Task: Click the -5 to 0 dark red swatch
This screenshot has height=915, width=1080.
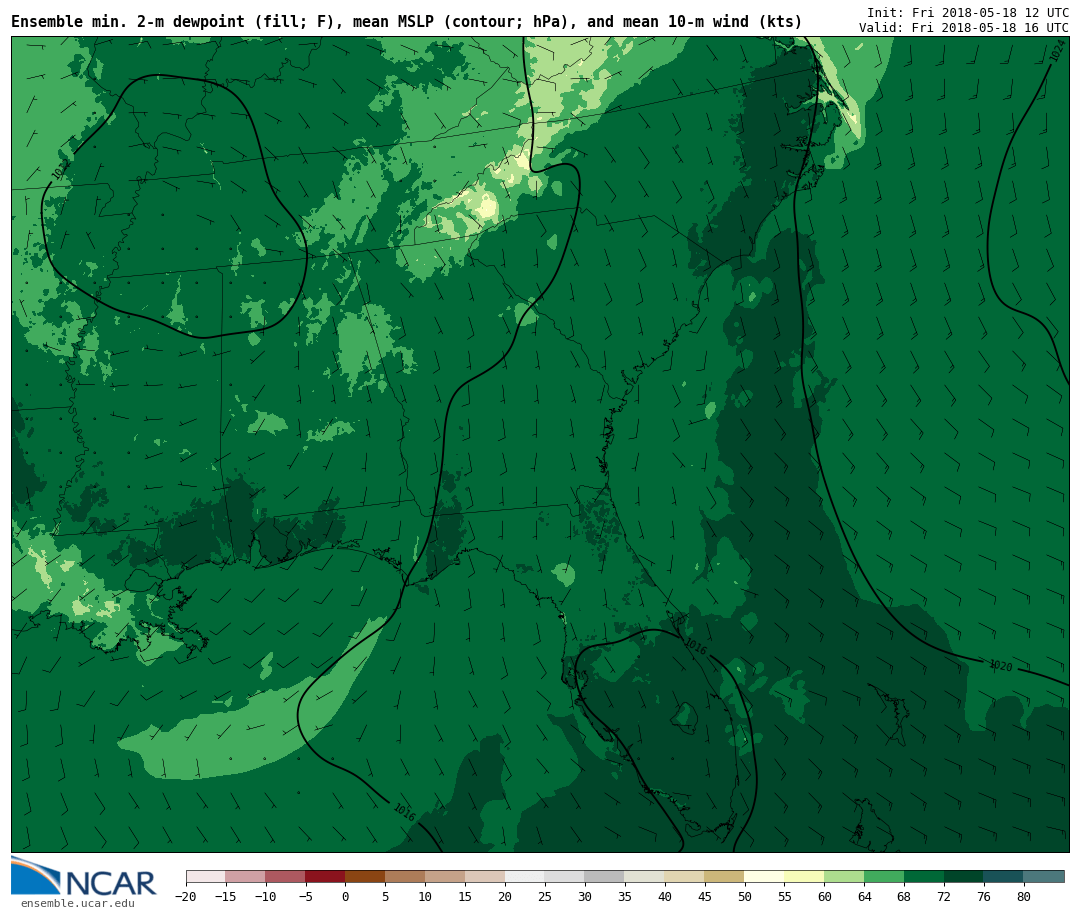Action: tap(325, 876)
